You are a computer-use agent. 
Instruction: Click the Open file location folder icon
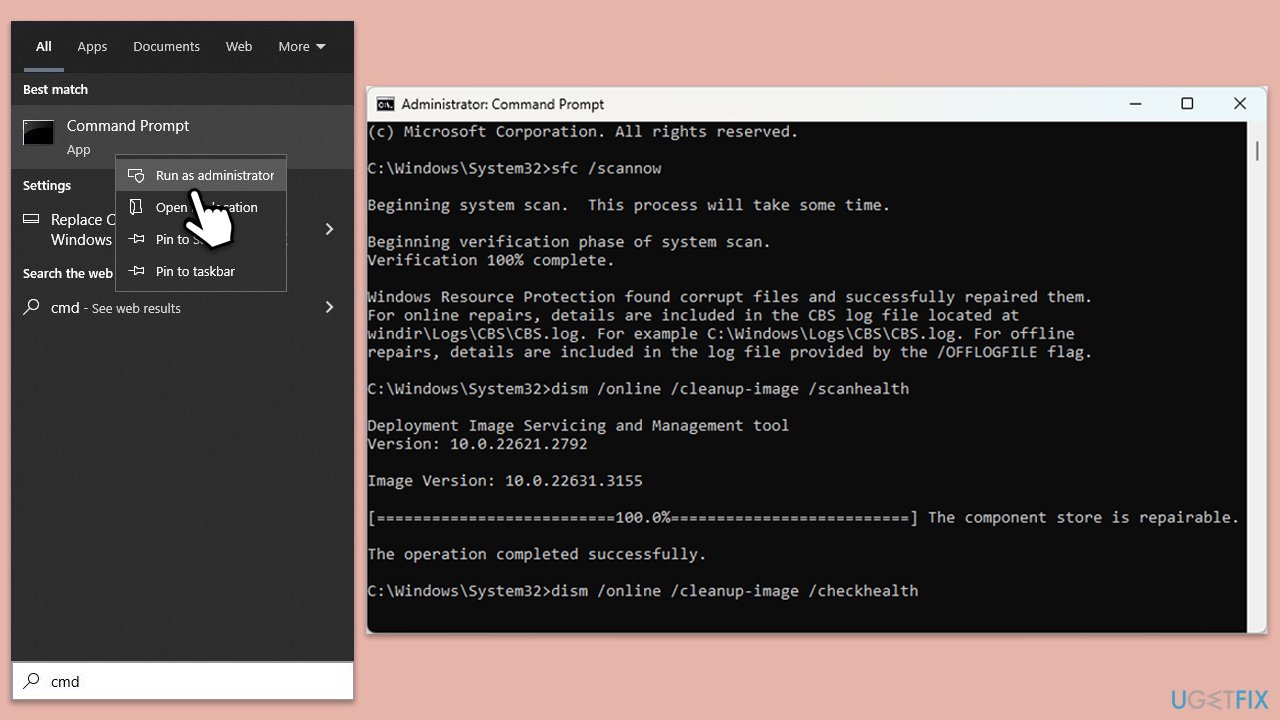pos(136,207)
